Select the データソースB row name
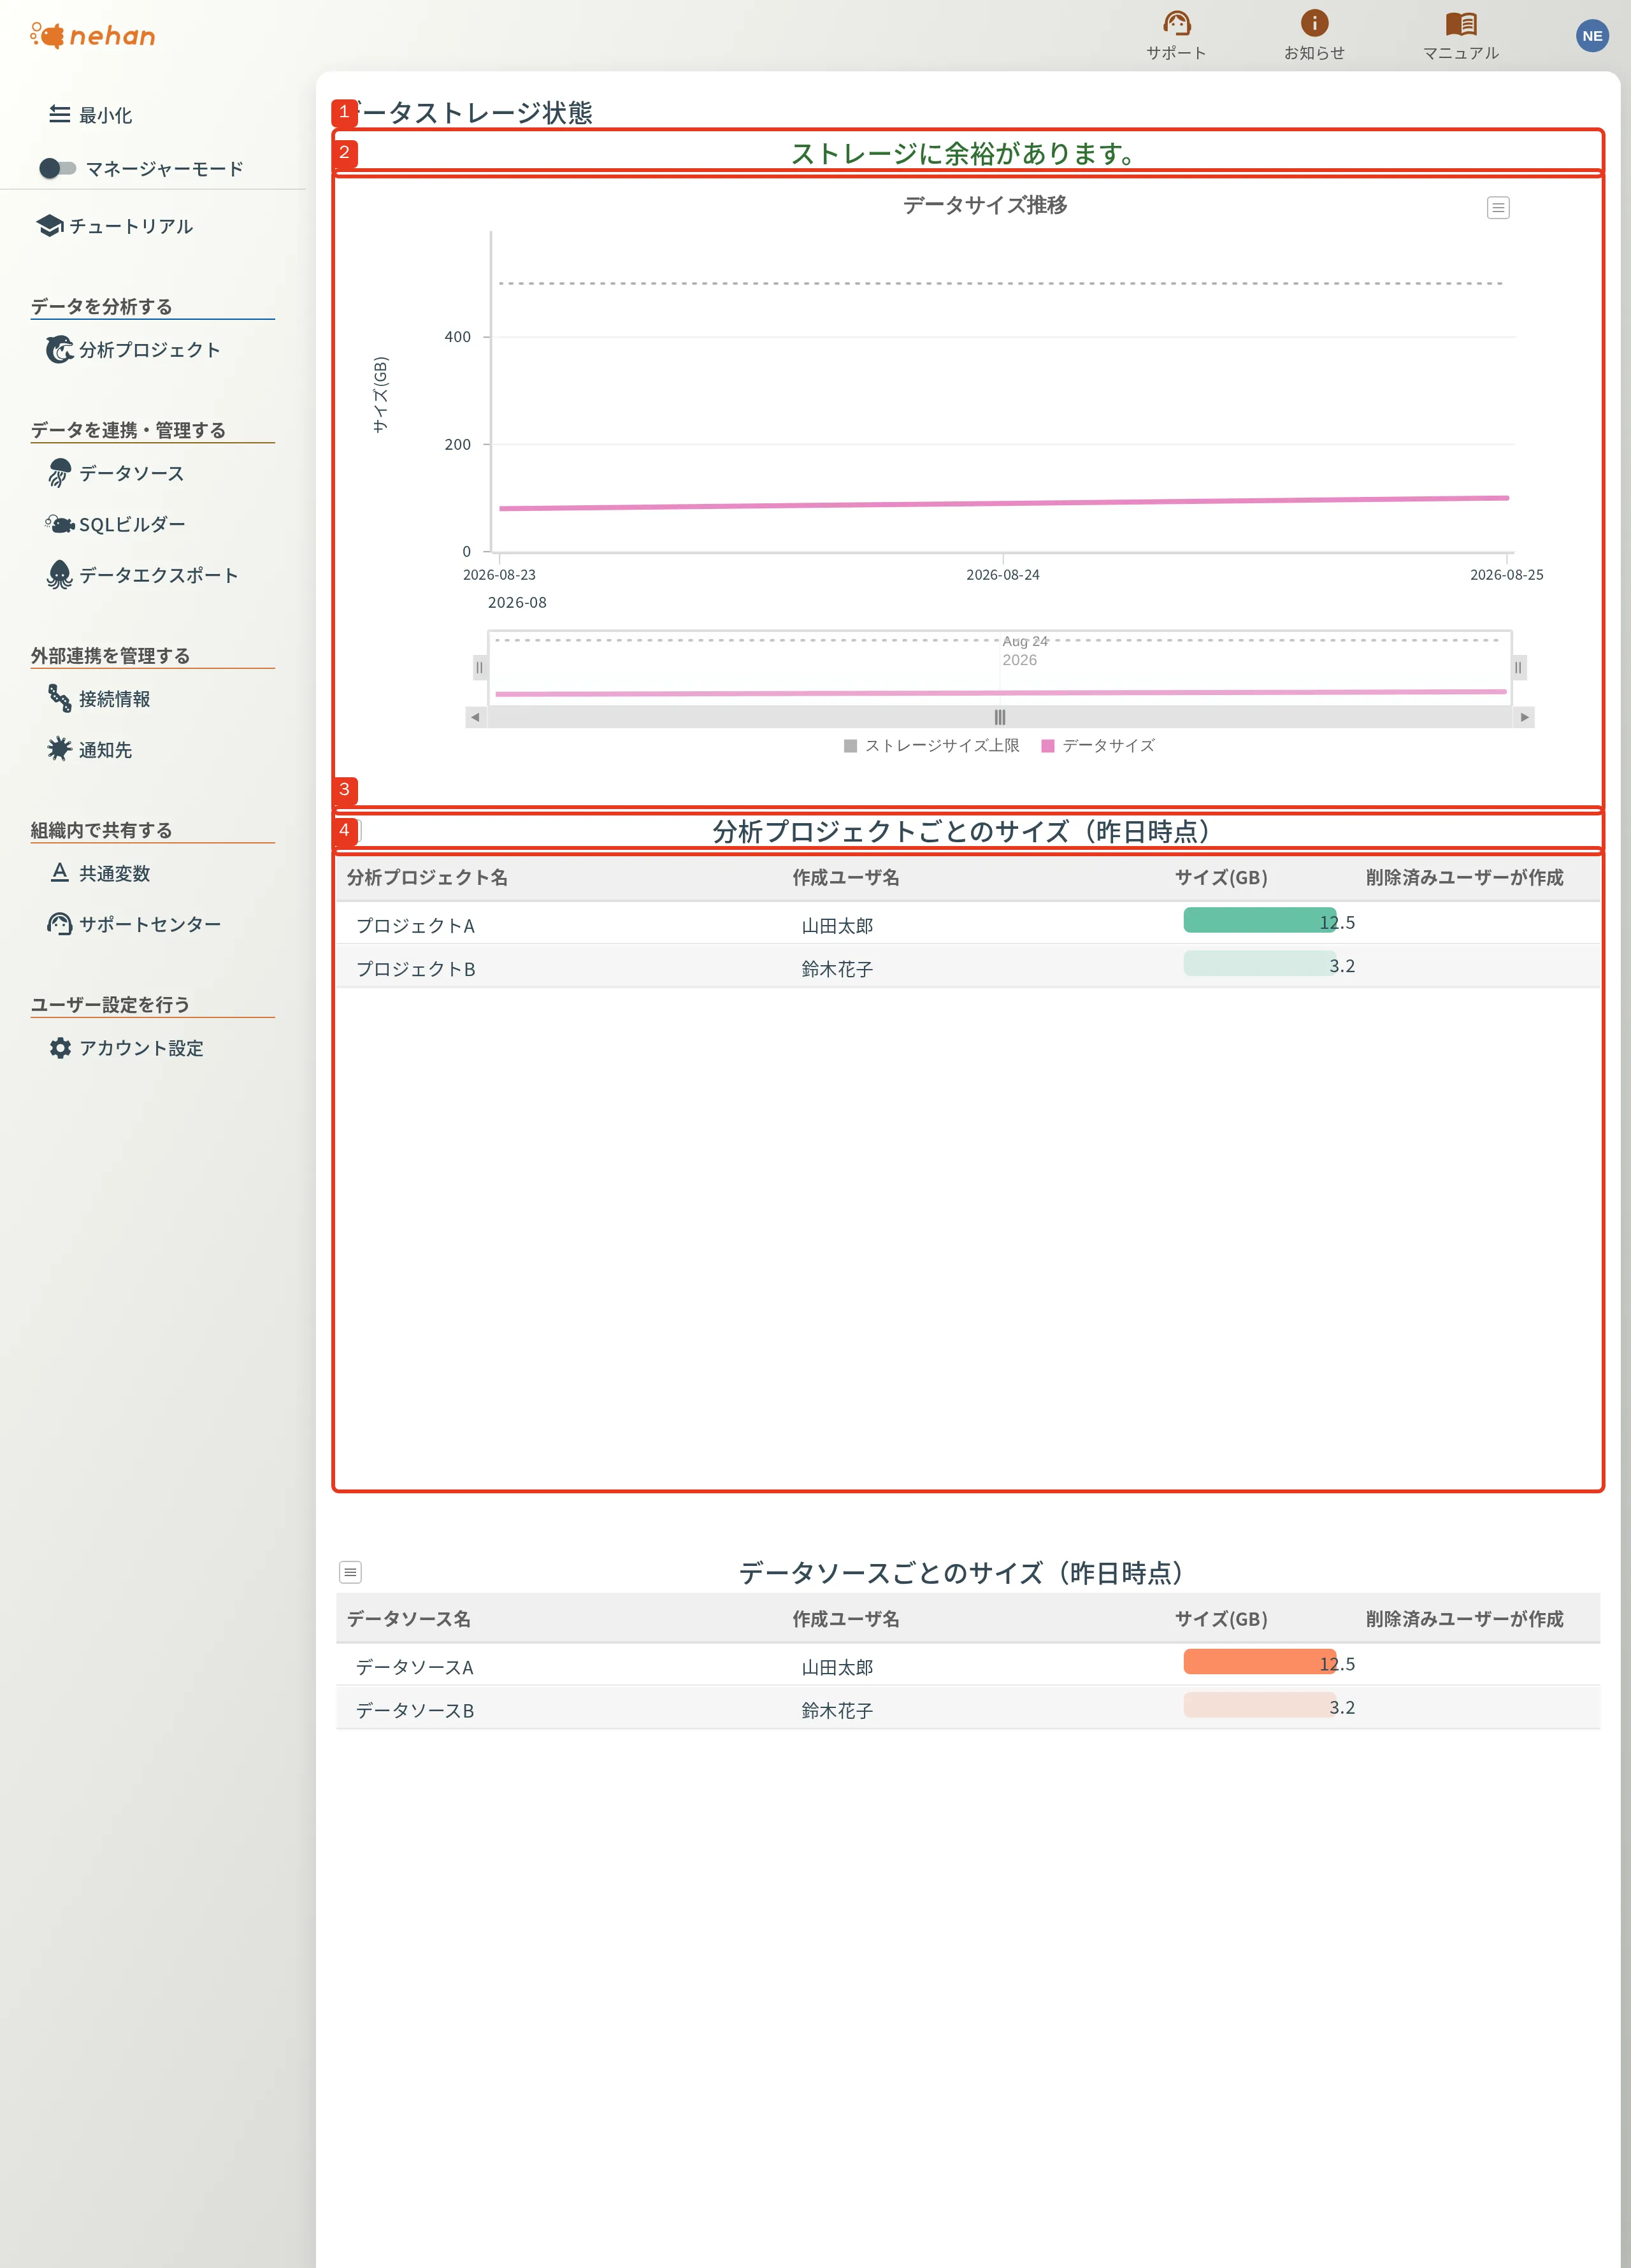 (x=414, y=1710)
